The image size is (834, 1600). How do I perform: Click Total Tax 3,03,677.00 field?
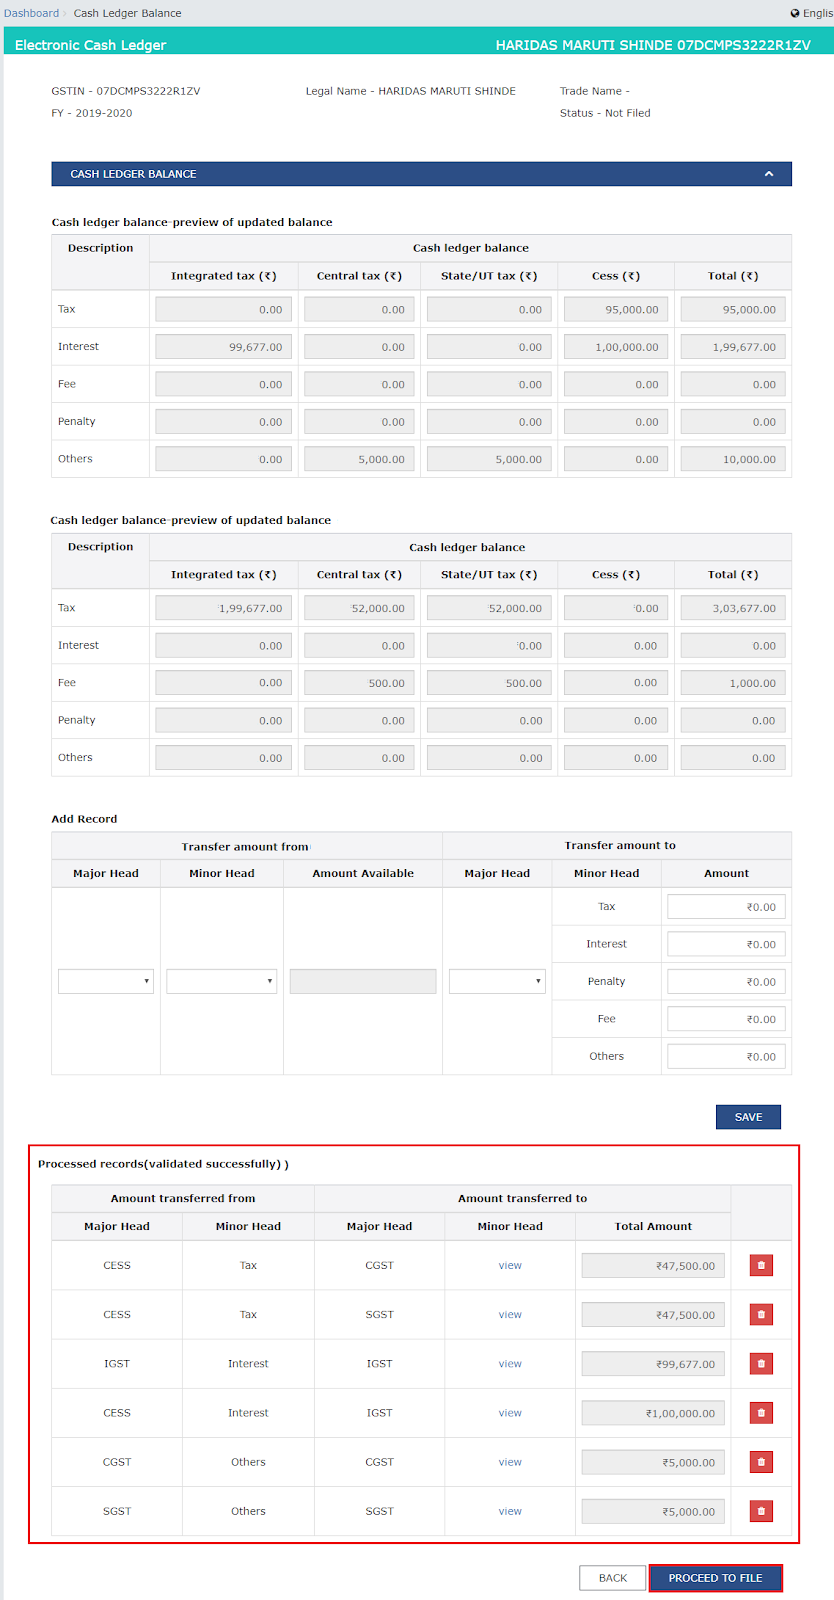point(733,608)
